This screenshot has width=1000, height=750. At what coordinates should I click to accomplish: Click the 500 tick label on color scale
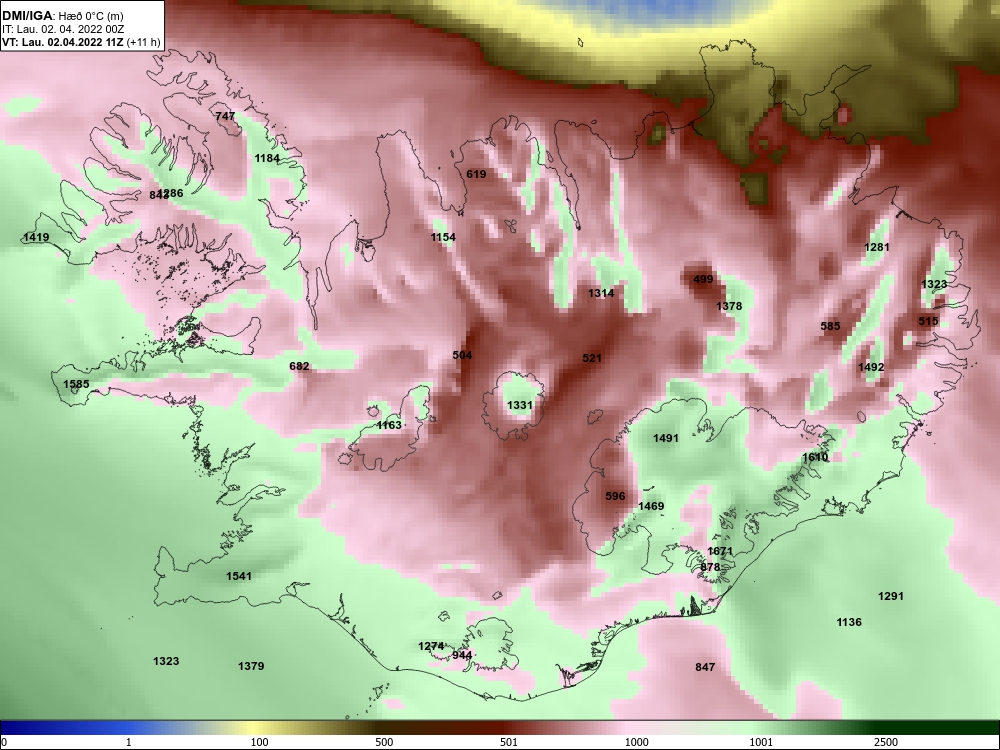pyautogui.click(x=384, y=742)
